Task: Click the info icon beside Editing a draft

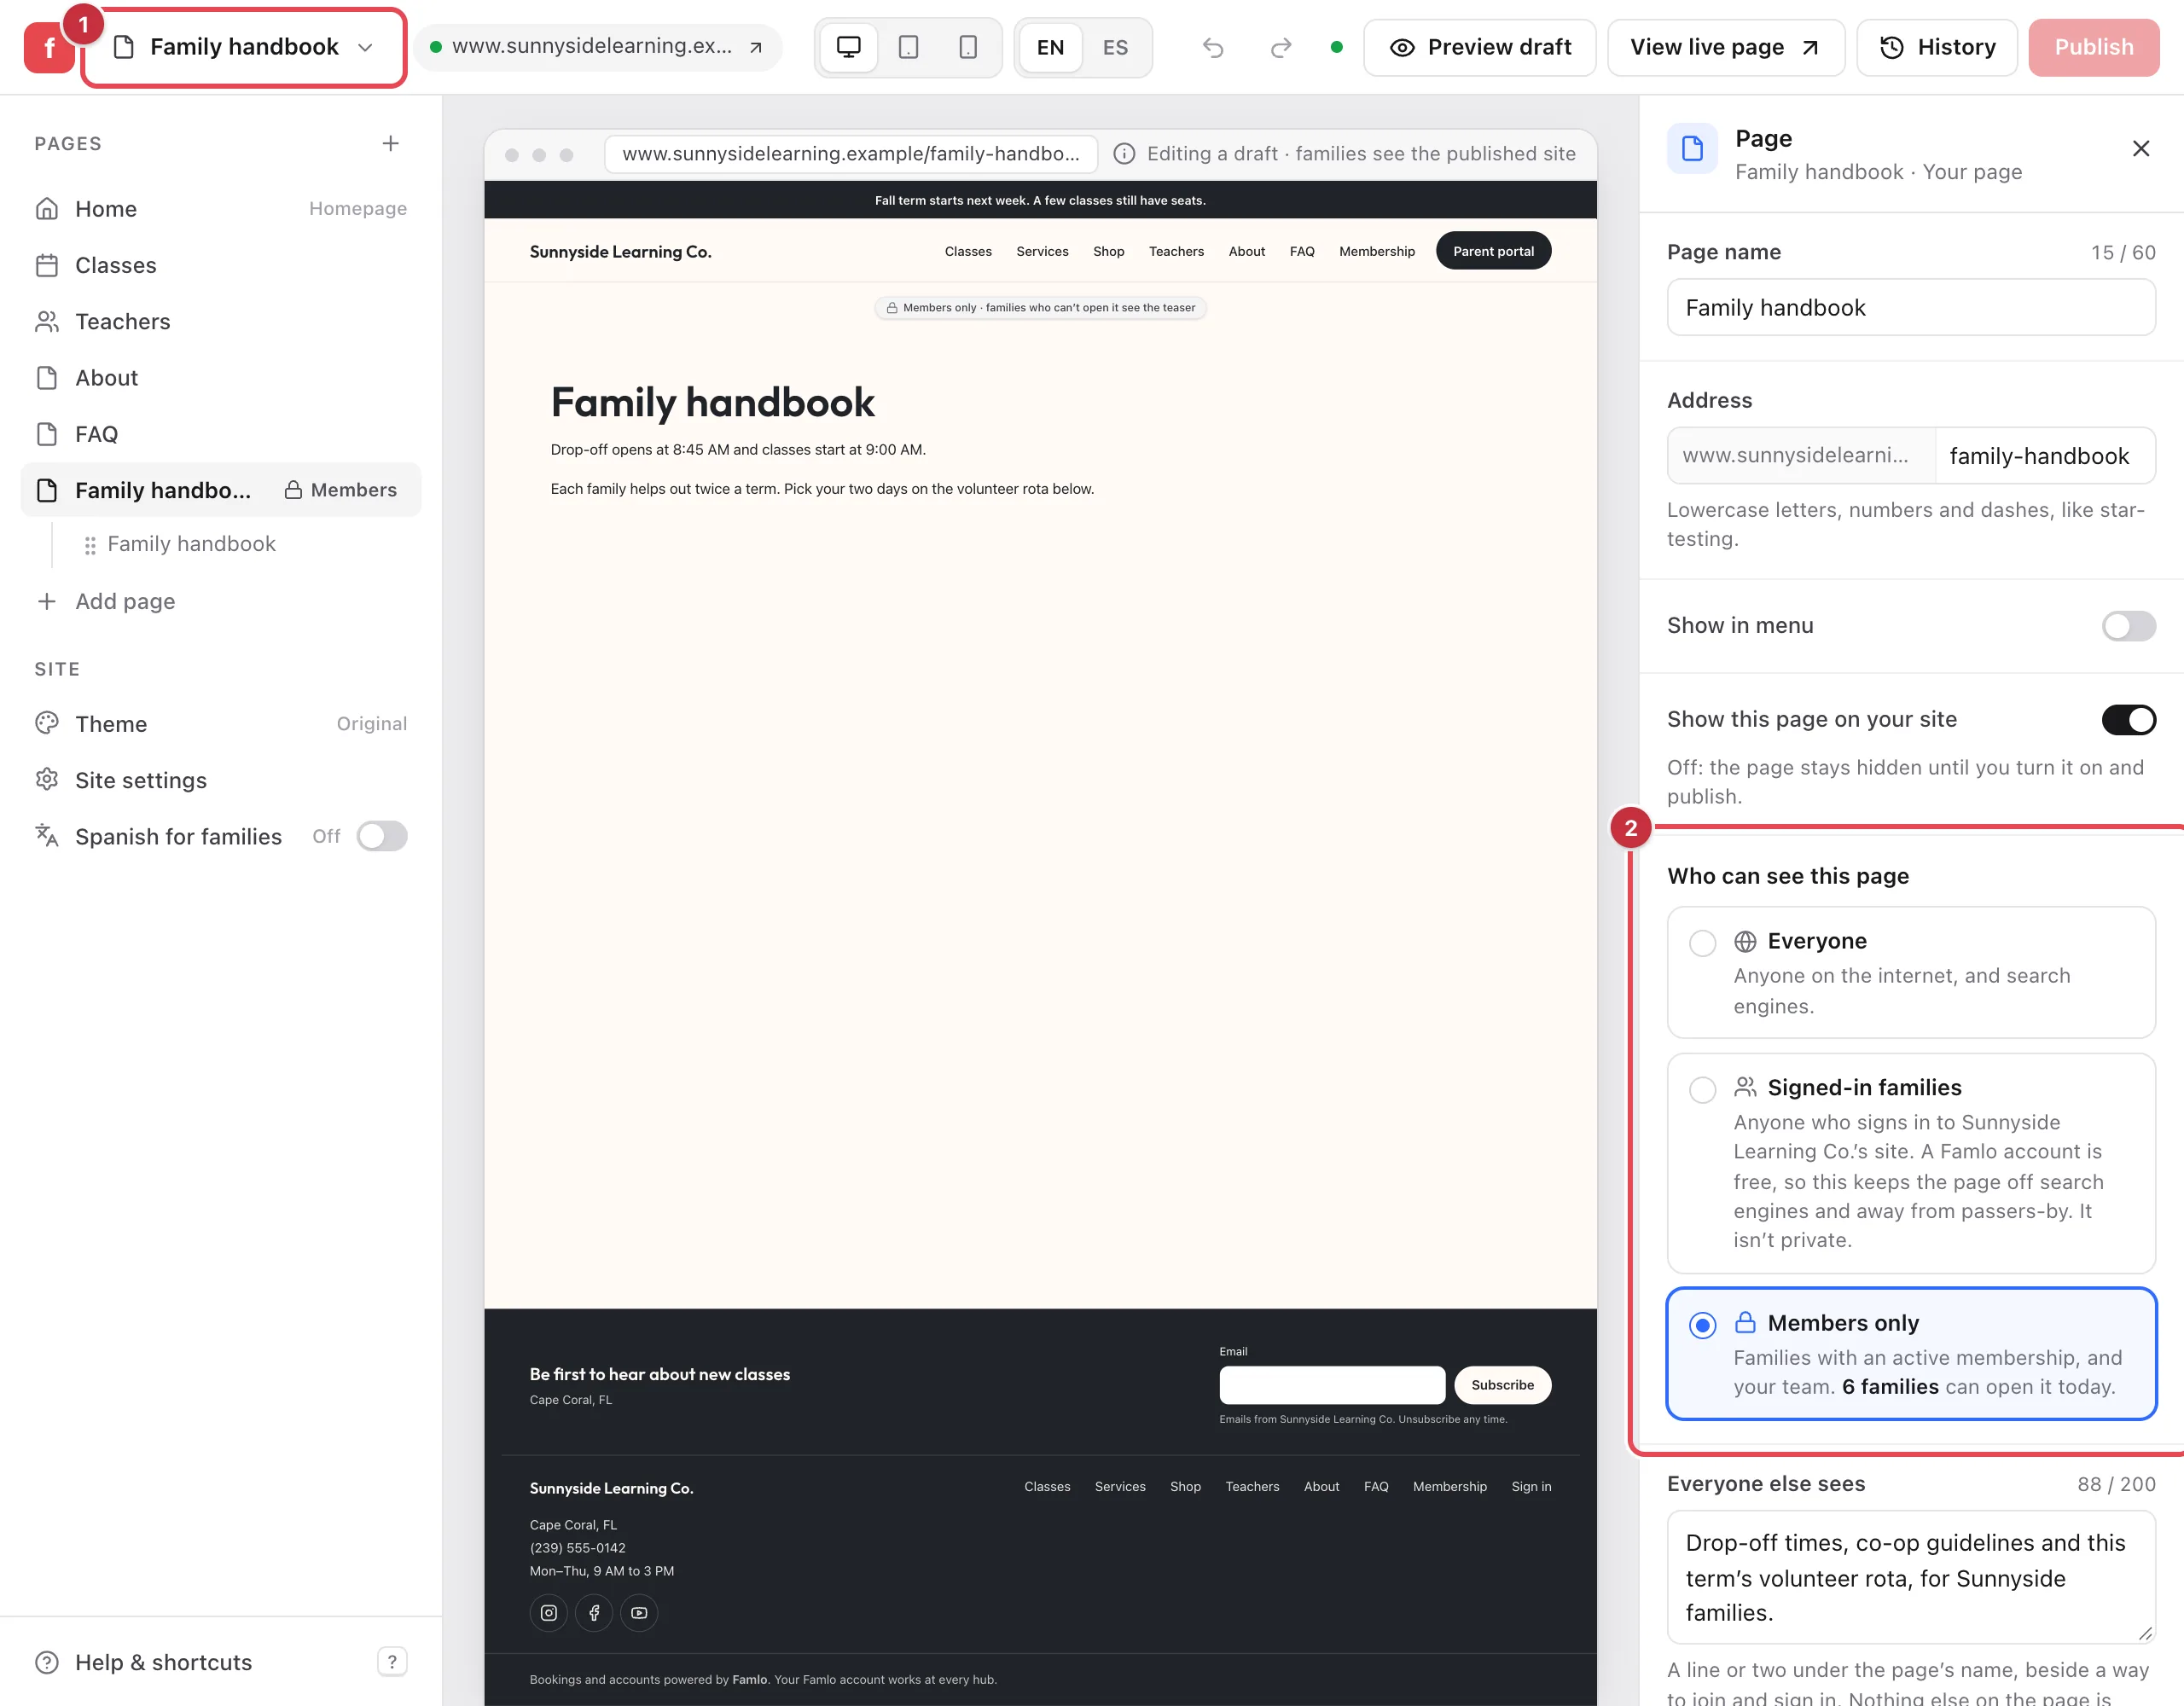Action: click(1124, 153)
